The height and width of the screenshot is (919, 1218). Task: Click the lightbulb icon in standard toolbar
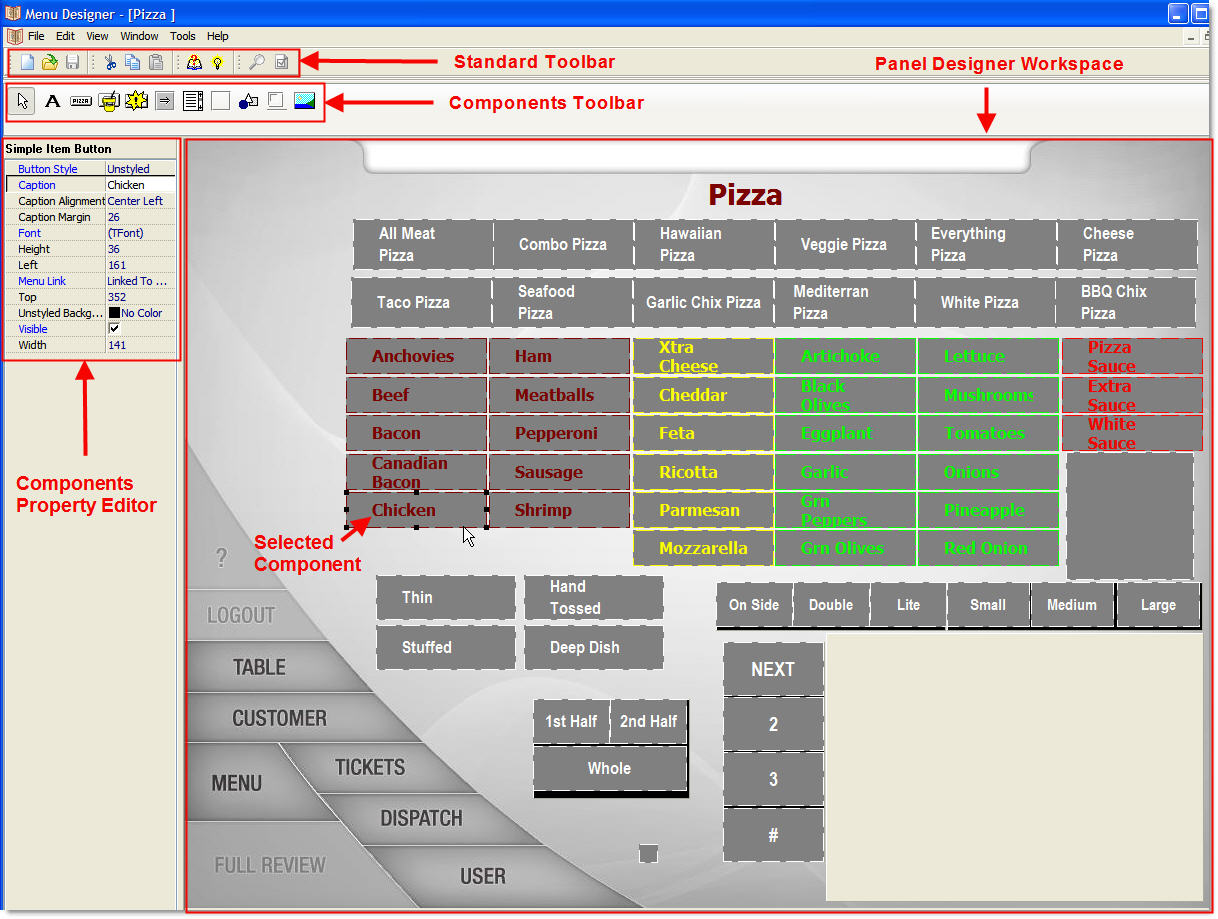(x=216, y=63)
